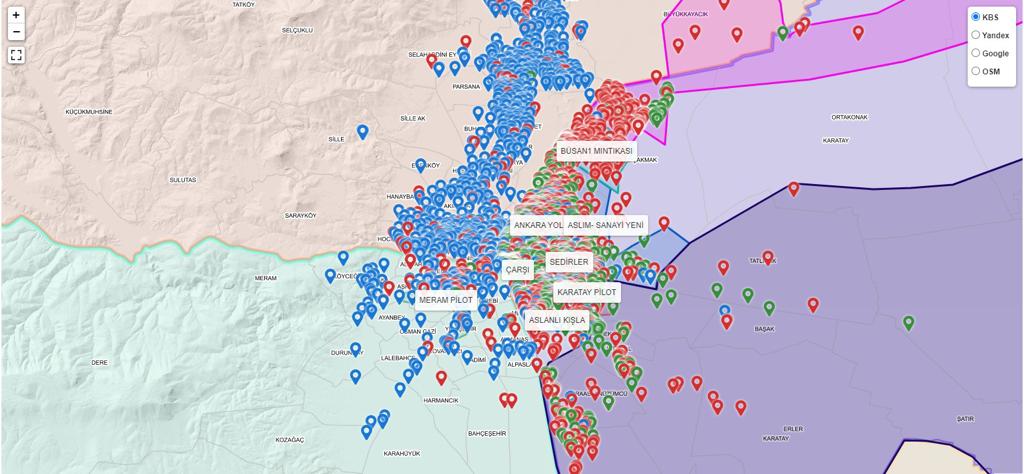Click the red pin in top-right magenta zone

point(858,32)
